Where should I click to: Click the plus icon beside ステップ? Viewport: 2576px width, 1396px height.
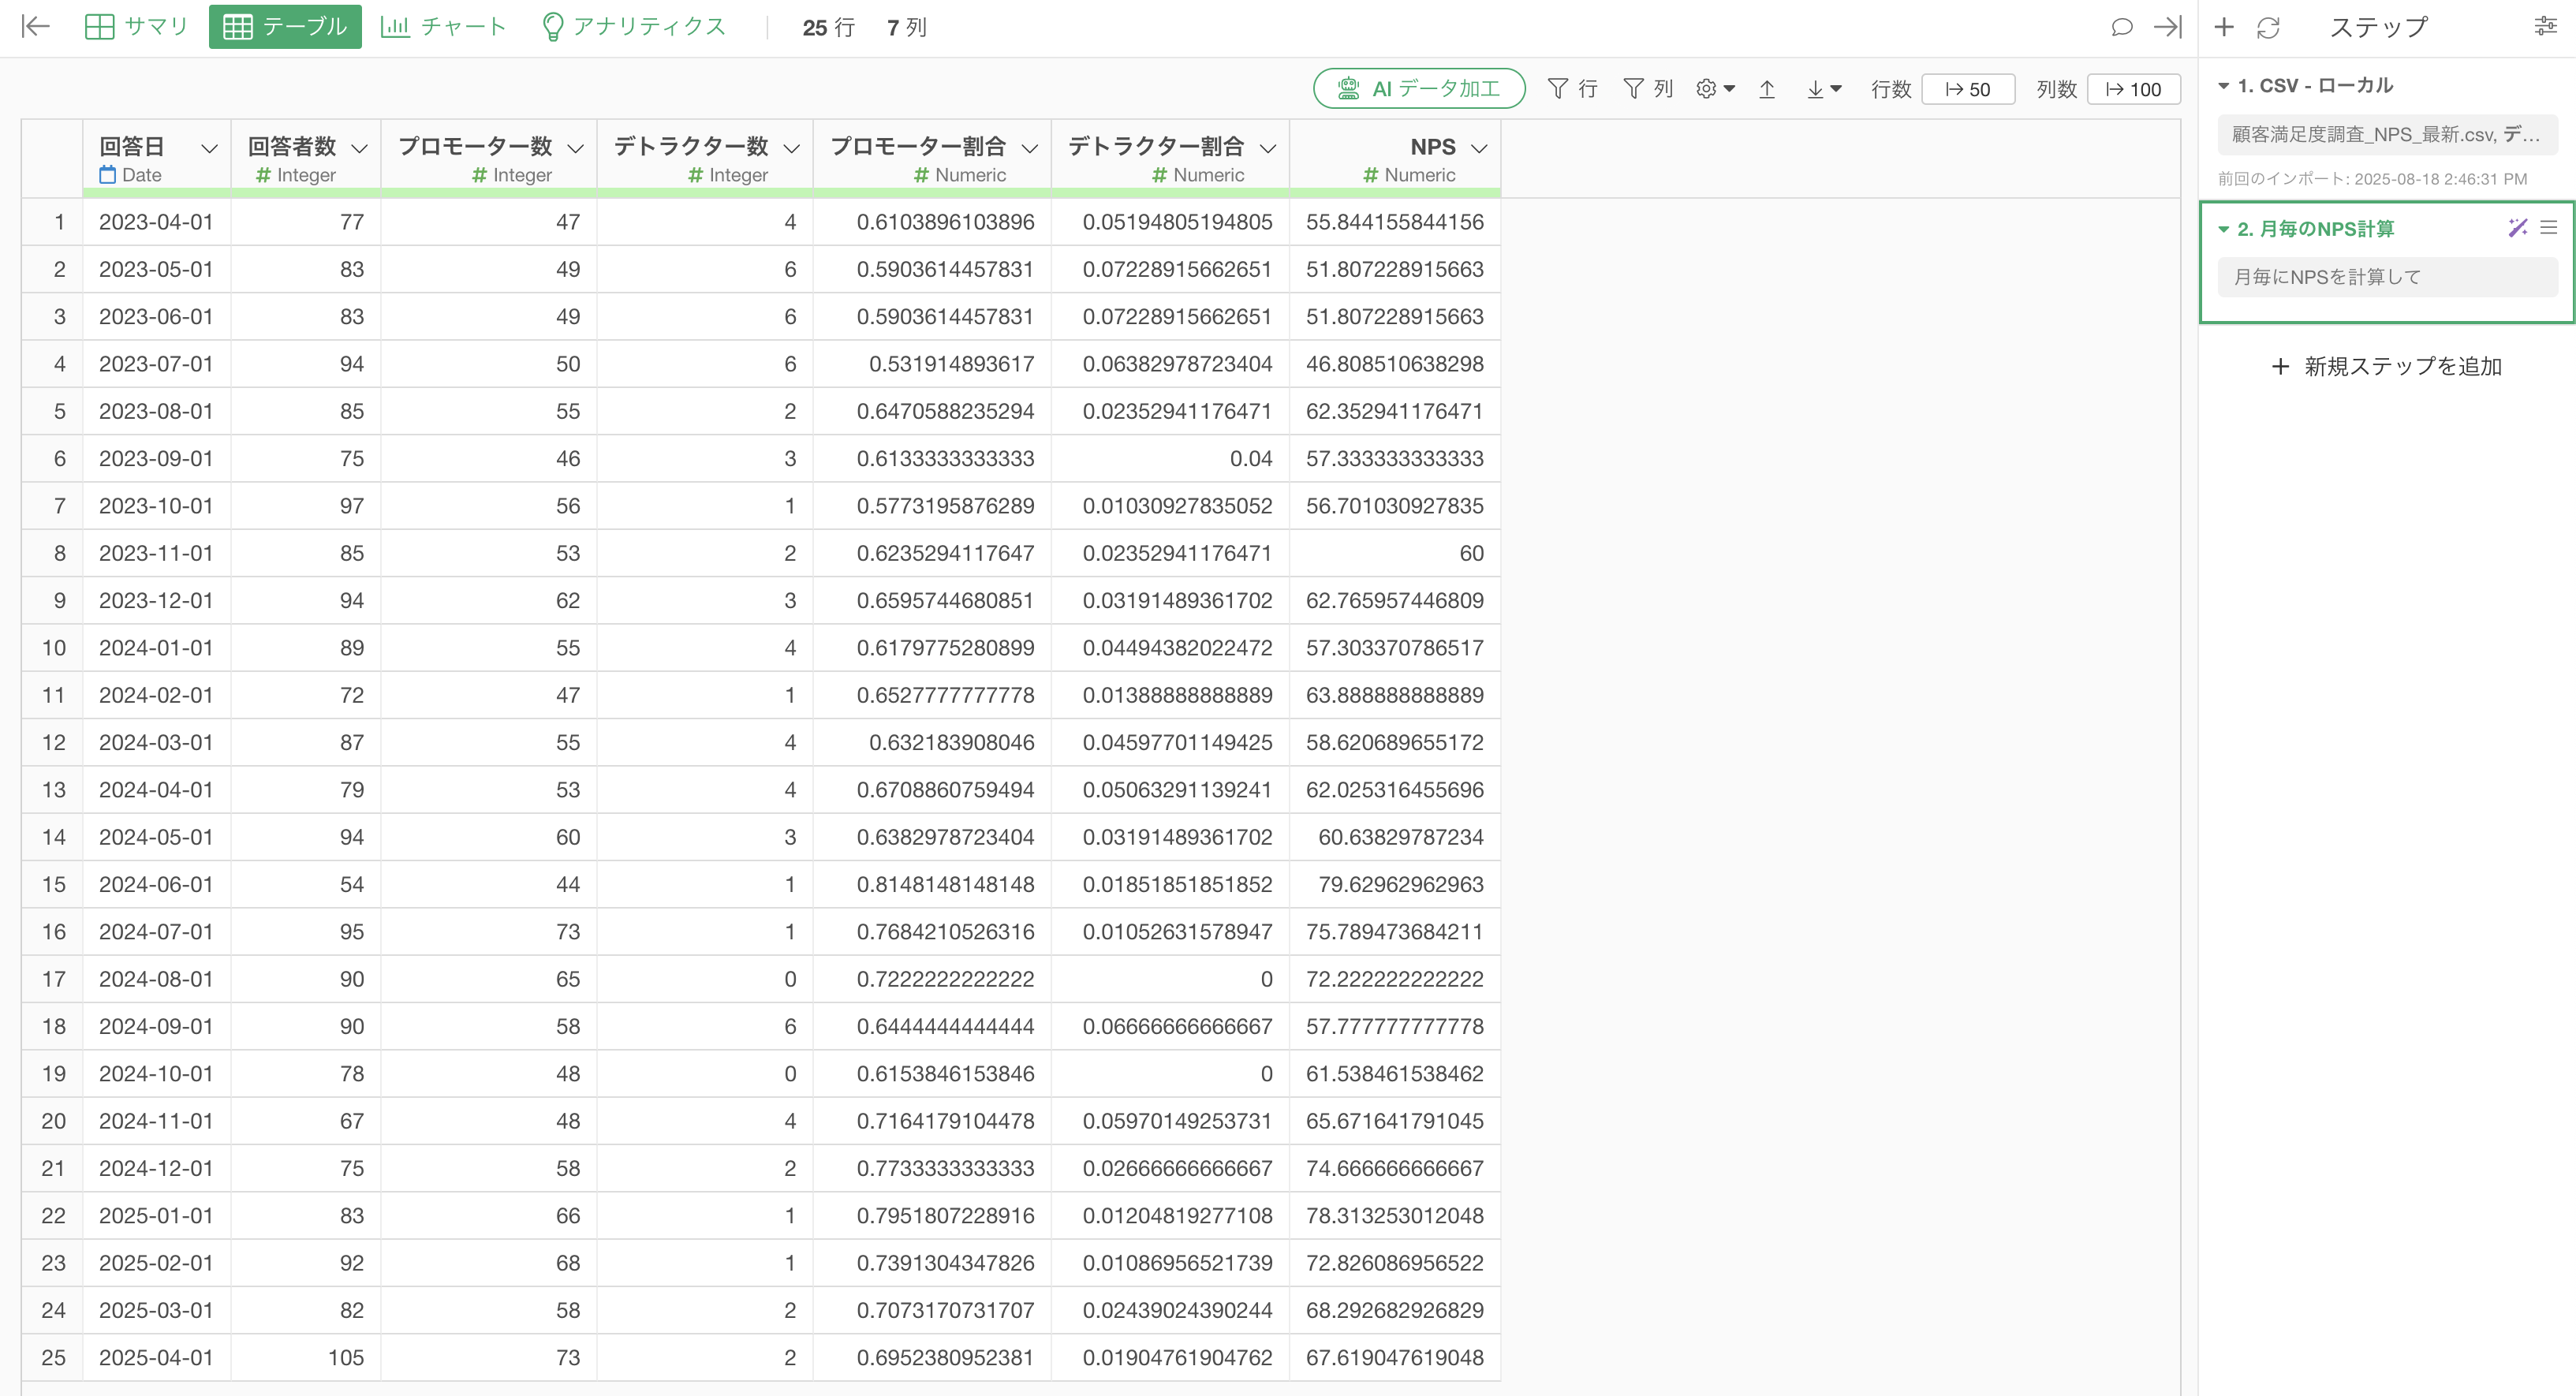[x=2224, y=27]
